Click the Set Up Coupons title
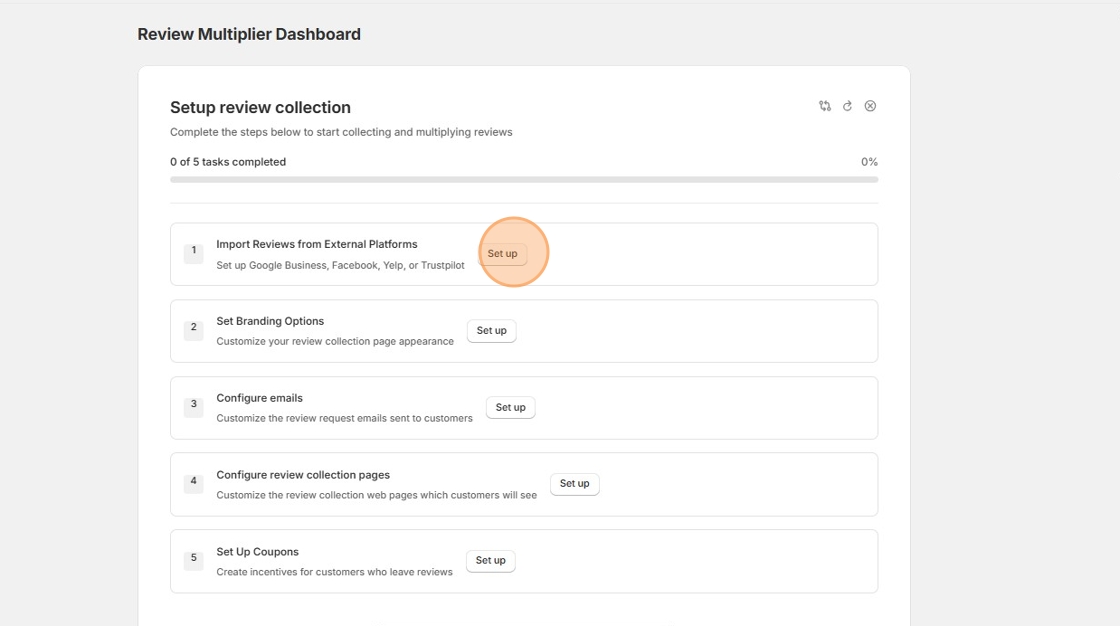Viewport: 1120px width, 626px height. point(257,552)
